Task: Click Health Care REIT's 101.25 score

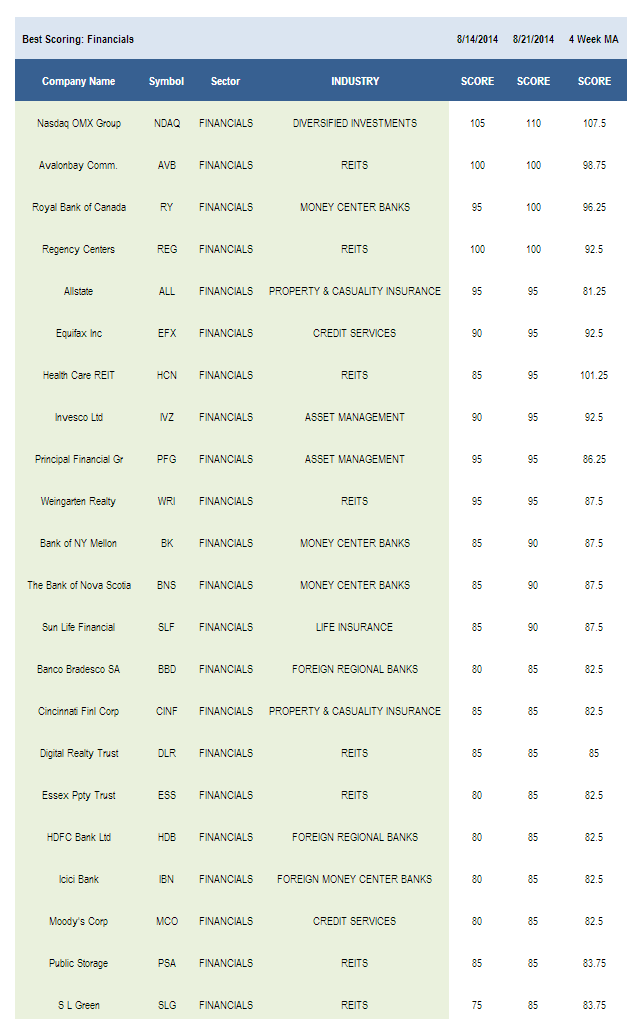Action: (594, 375)
